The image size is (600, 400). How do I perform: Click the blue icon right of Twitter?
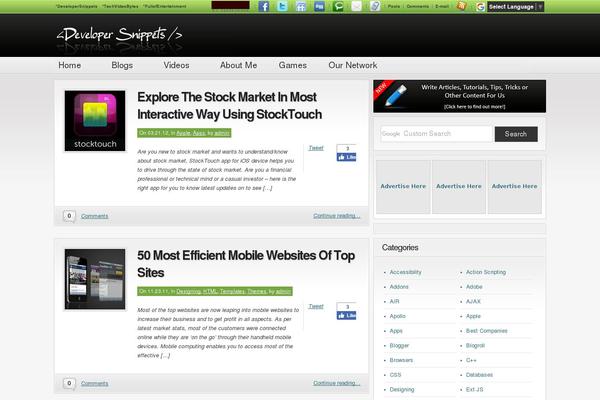click(x=301, y=6)
